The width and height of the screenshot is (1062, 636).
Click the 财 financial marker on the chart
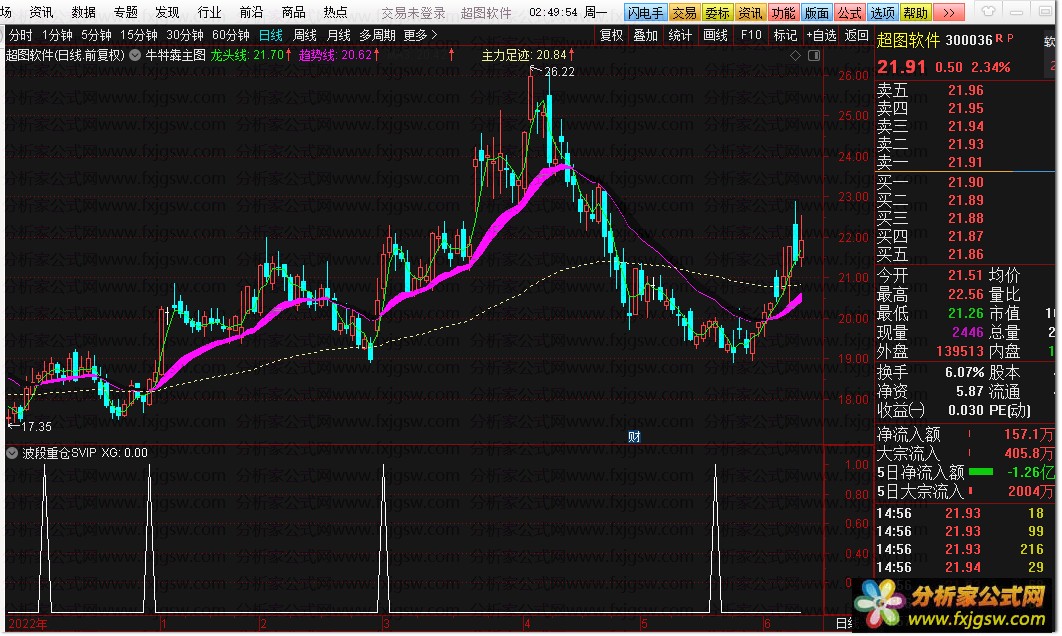pyautogui.click(x=634, y=437)
